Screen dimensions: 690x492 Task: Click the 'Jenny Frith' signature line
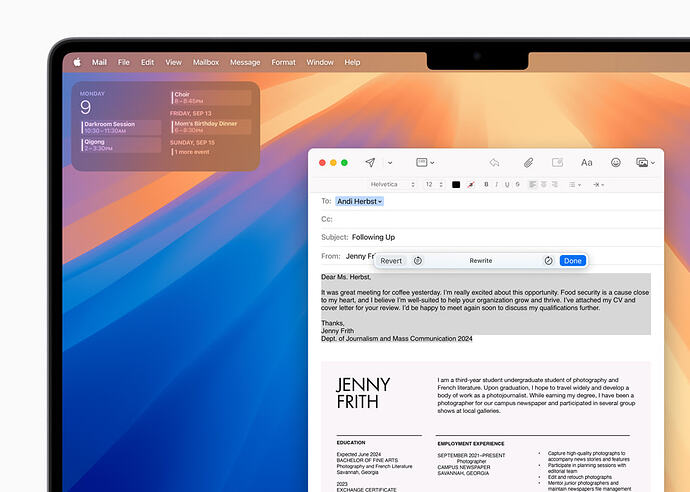click(338, 331)
